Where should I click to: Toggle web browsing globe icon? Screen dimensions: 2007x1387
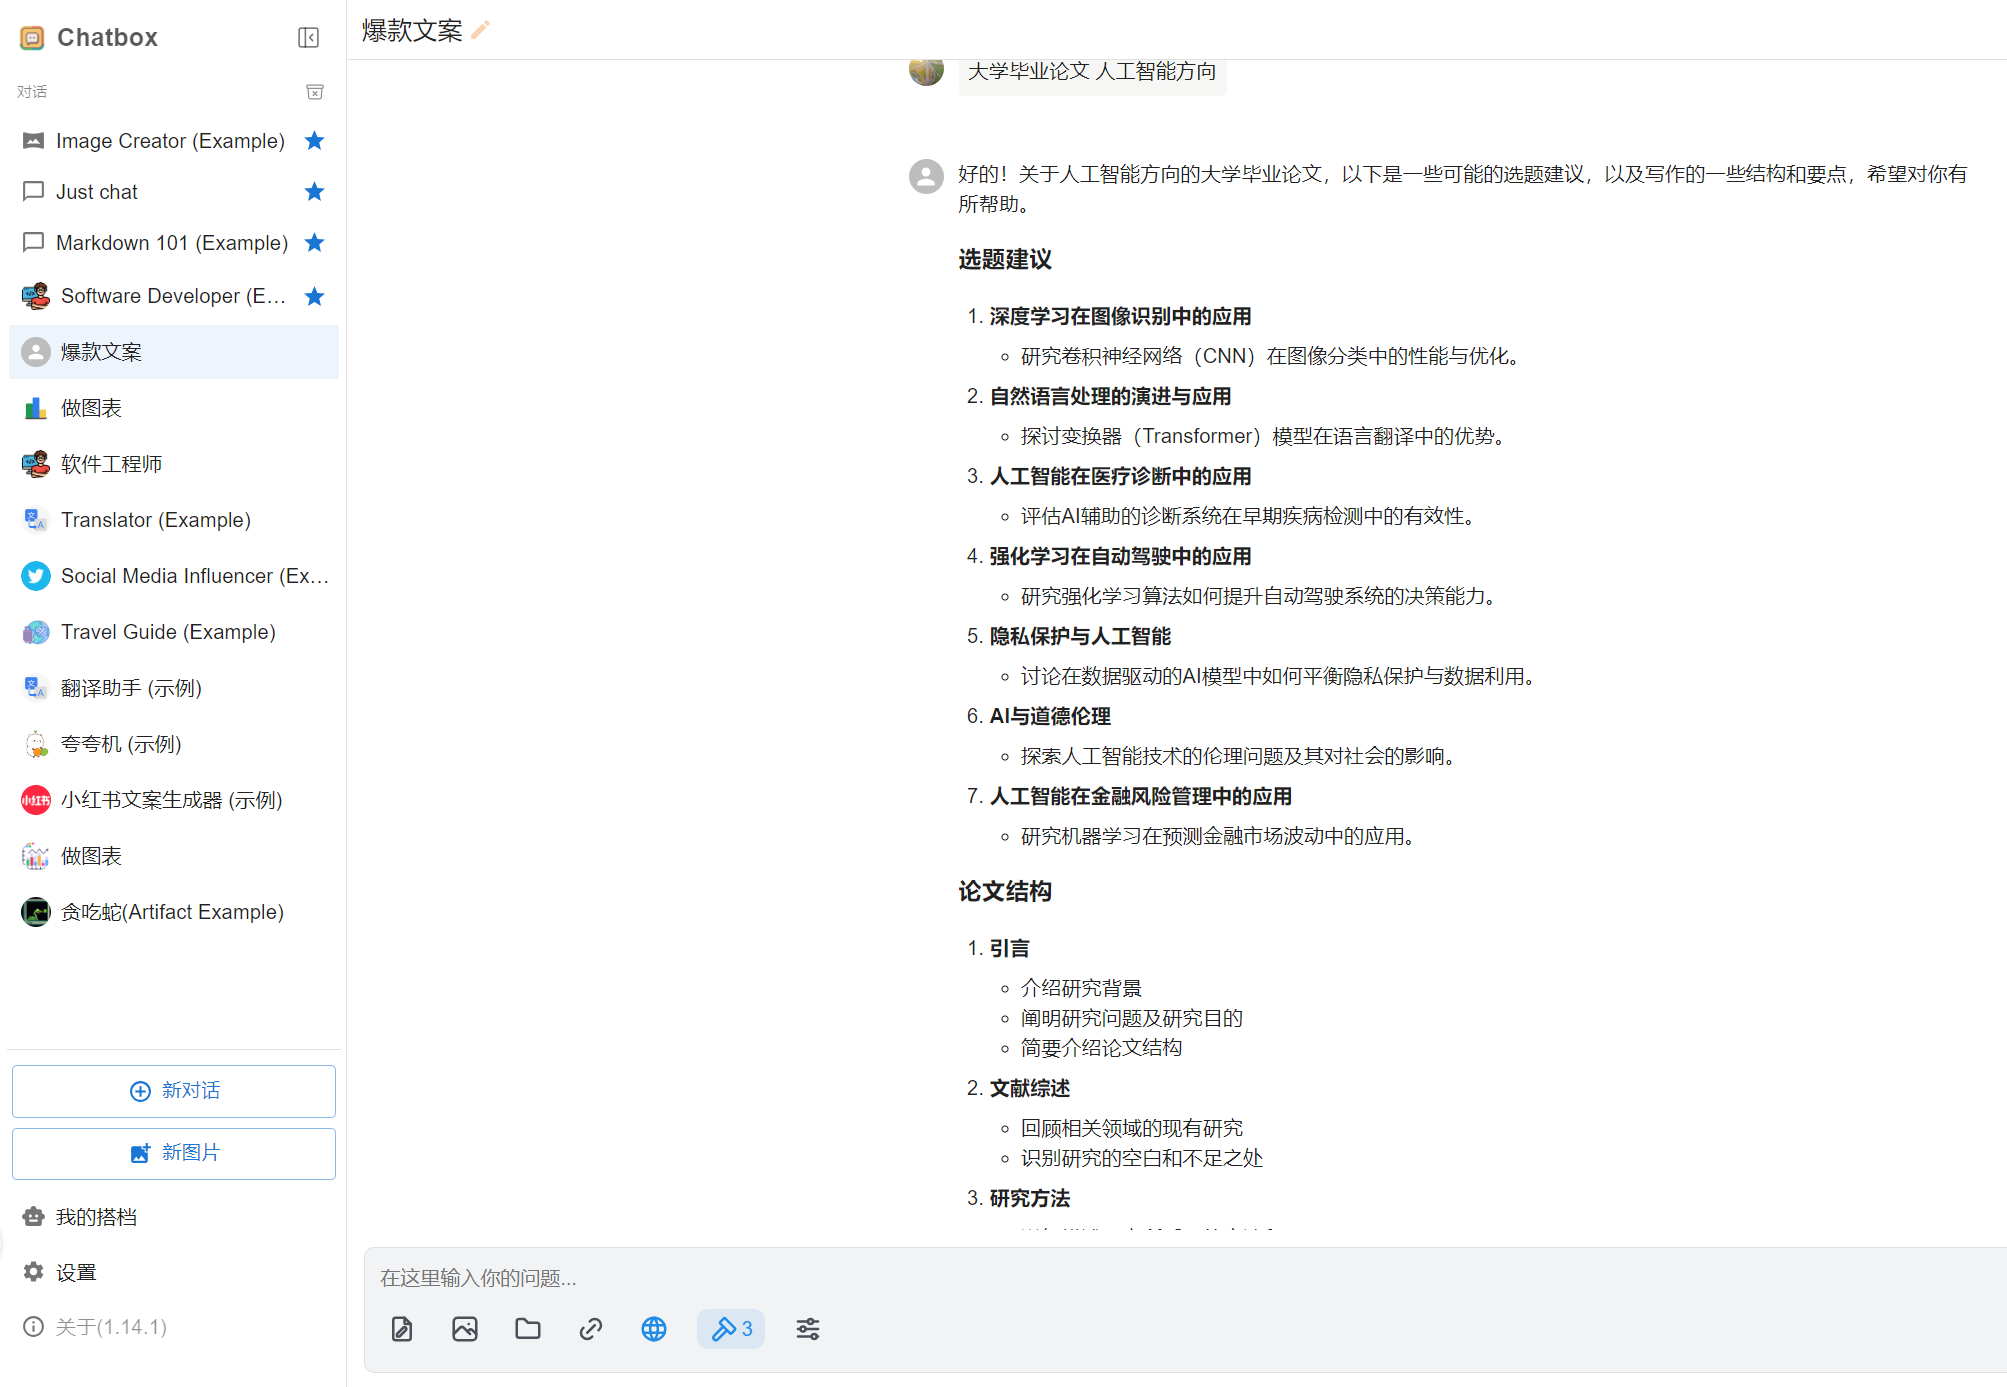click(654, 1328)
